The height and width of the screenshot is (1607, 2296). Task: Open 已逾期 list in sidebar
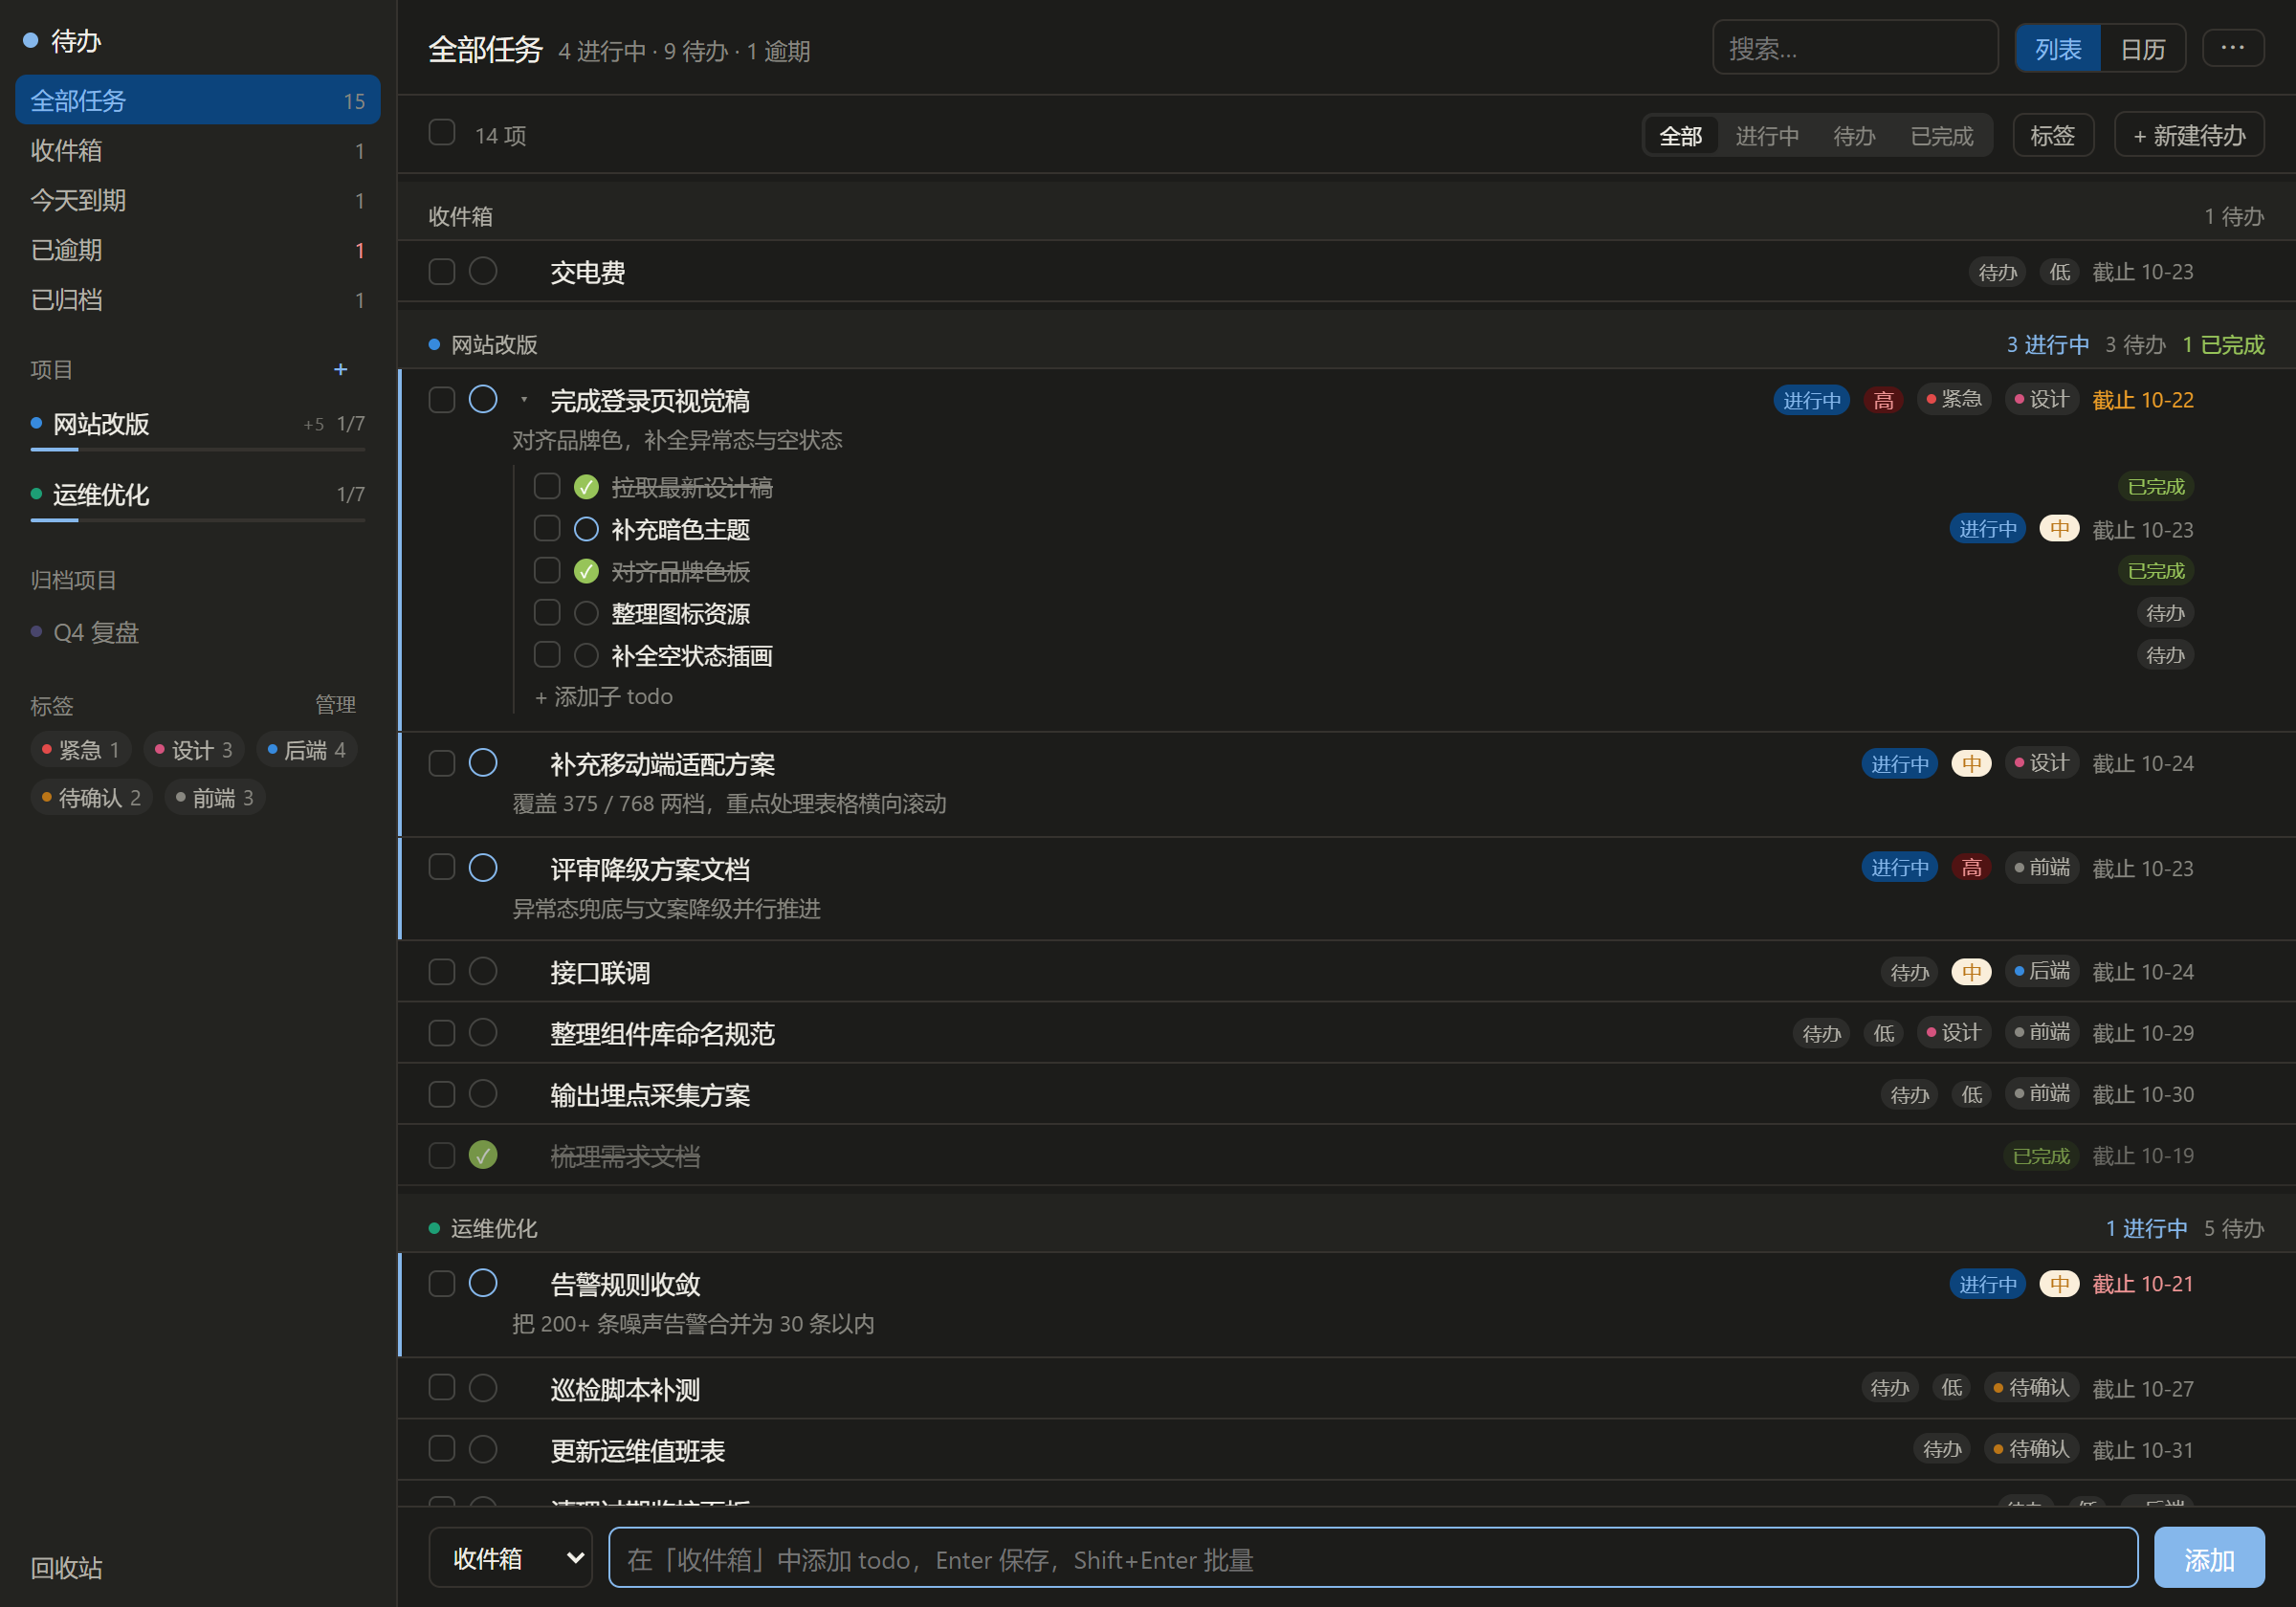point(198,250)
